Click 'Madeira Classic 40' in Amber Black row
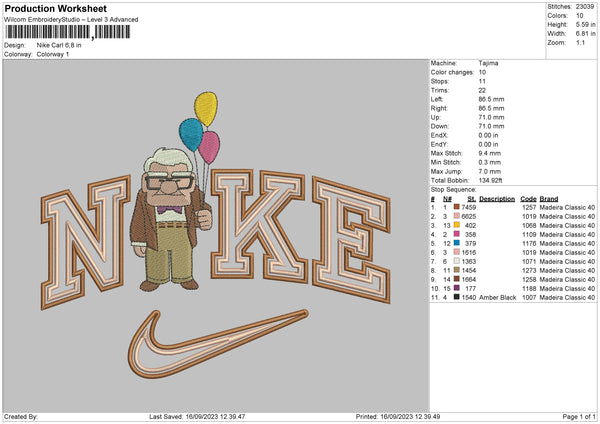 [567, 297]
